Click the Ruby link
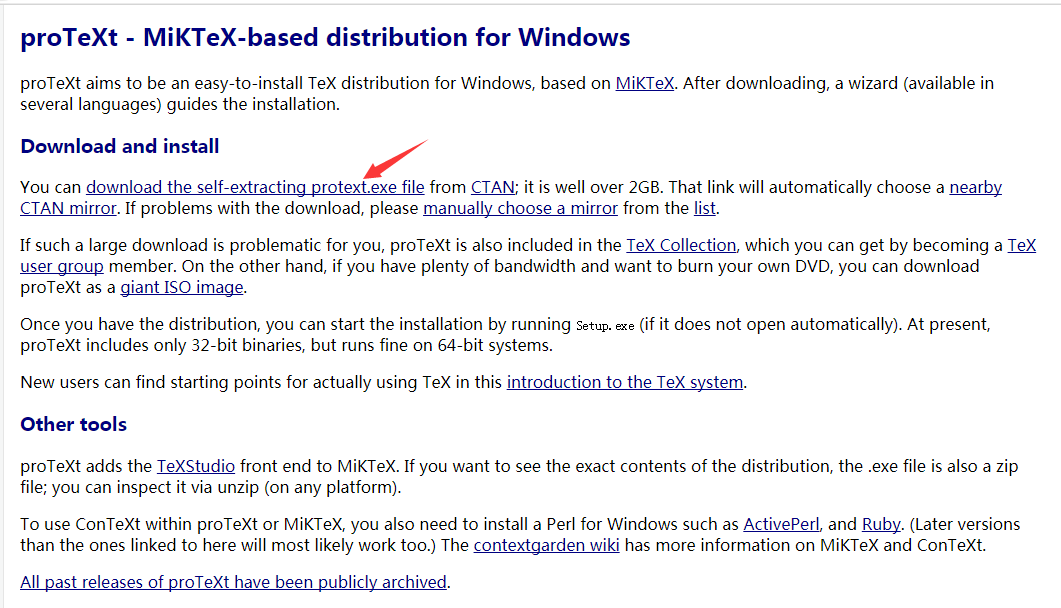This screenshot has height=608, width=1061. click(881, 523)
